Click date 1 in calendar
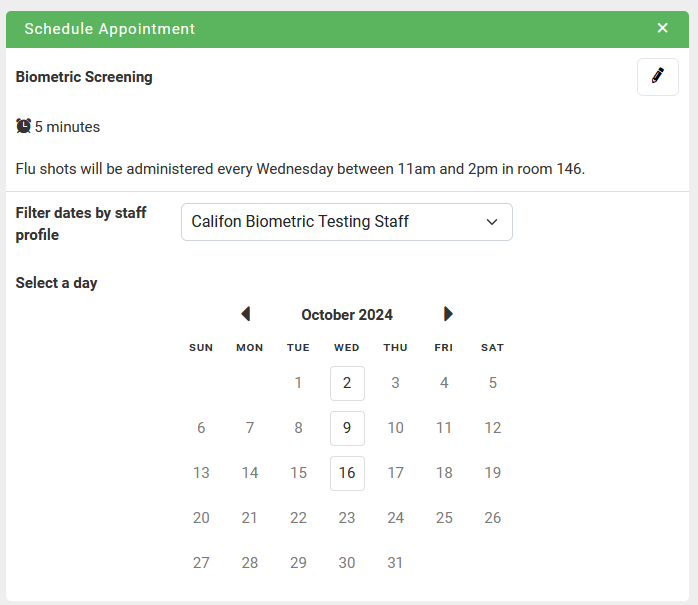Screen dimensions: 698x605 click(298, 383)
